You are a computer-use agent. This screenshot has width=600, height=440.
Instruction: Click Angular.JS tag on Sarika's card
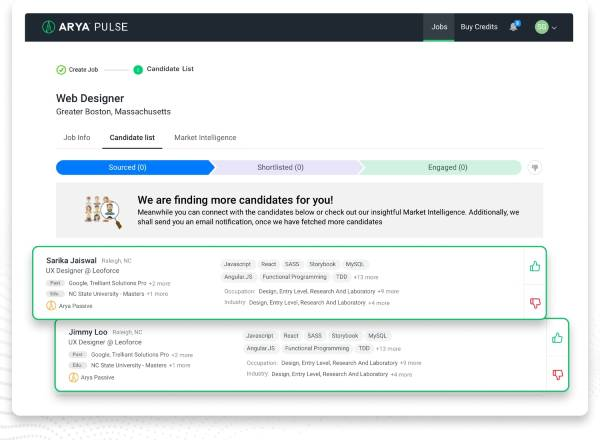tap(238, 277)
